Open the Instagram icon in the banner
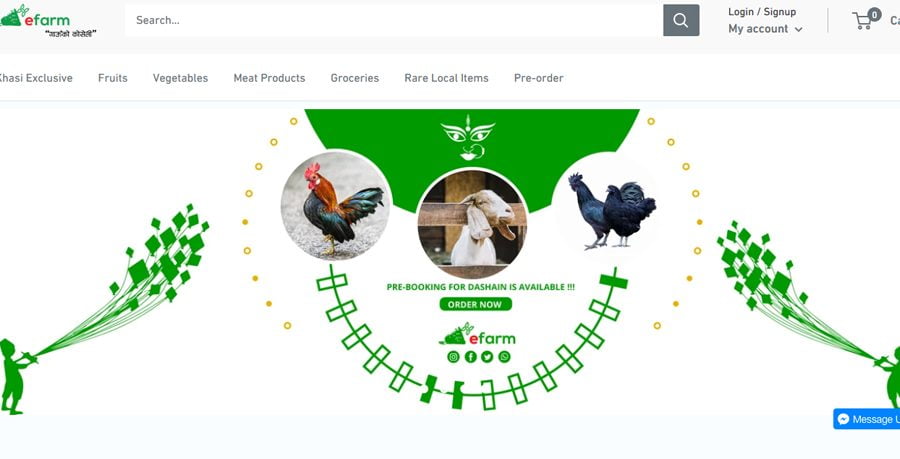900x459 pixels. 453,357
